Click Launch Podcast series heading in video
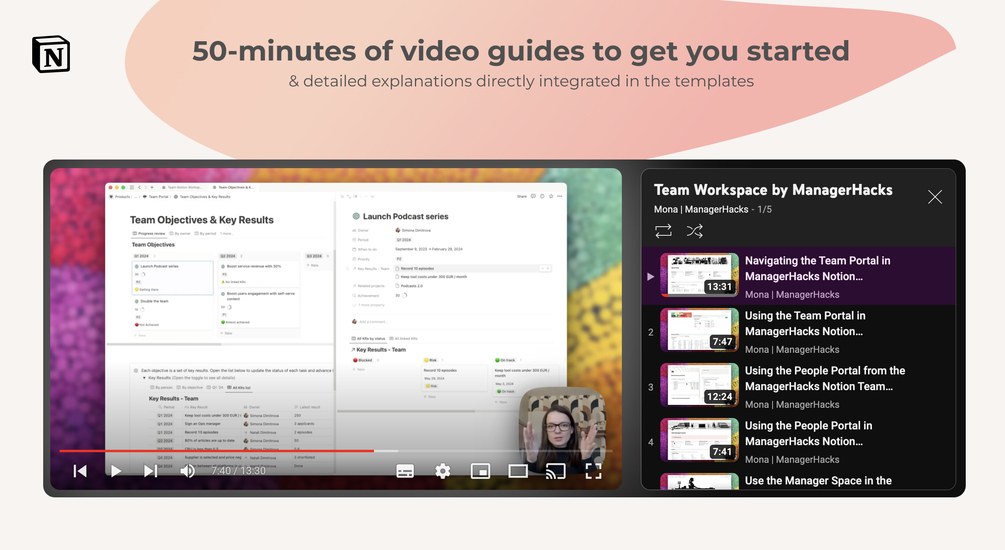Image resolution: width=1005 pixels, height=550 pixels. (406, 217)
